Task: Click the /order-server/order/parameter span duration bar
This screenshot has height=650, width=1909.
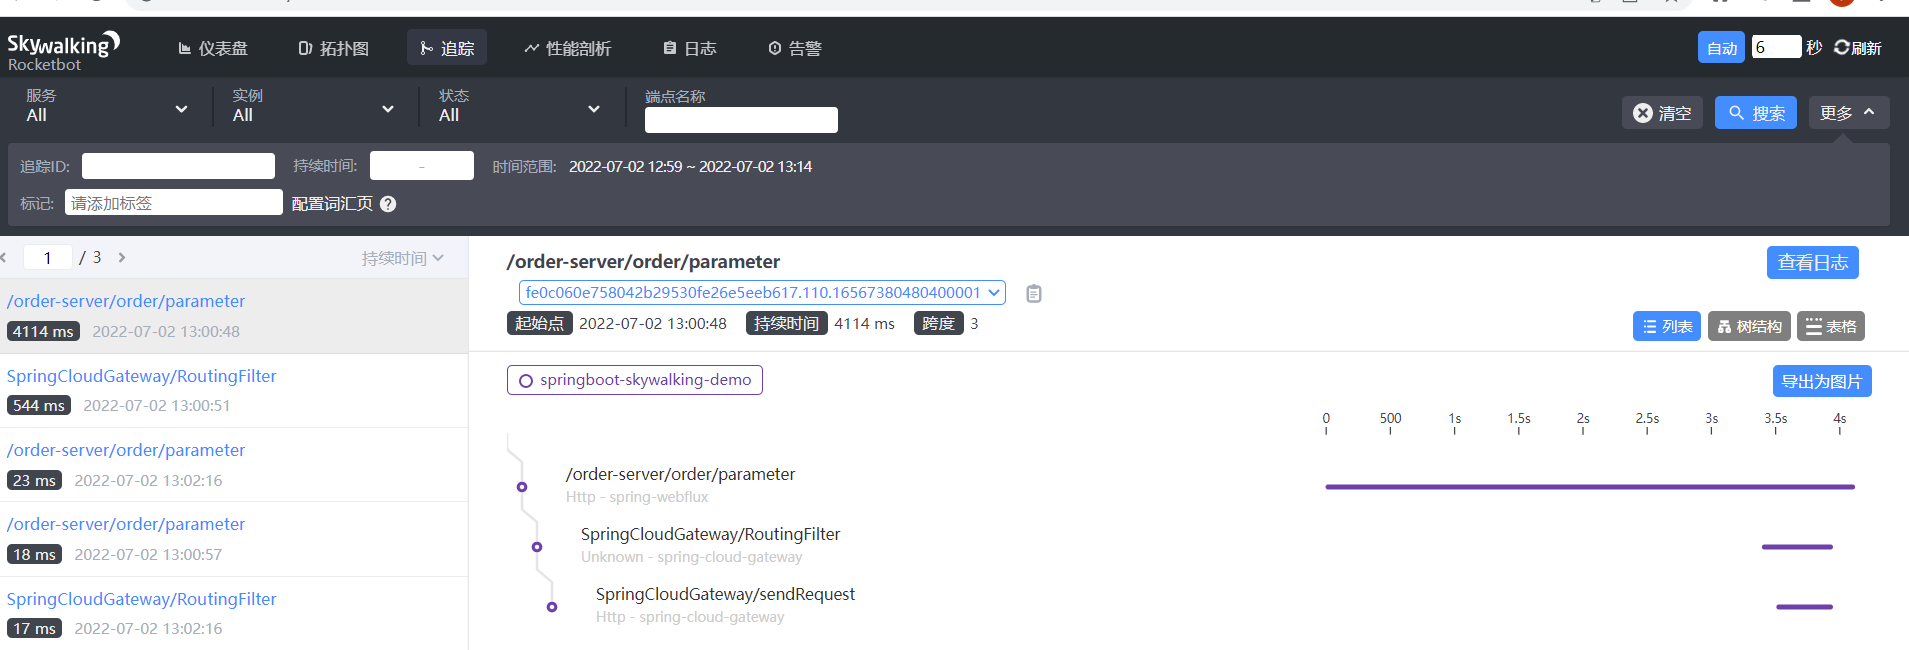Action: [x=1590, y=487]
